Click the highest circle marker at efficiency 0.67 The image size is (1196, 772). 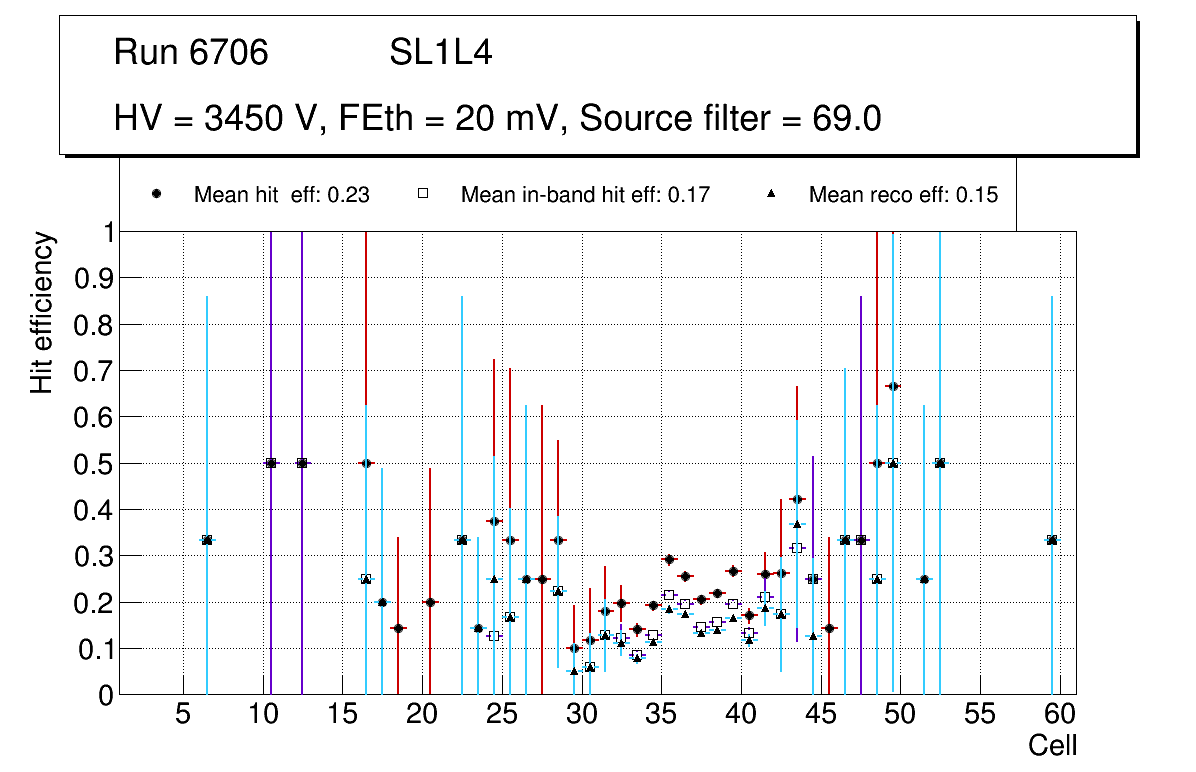(x=893, y=386)
